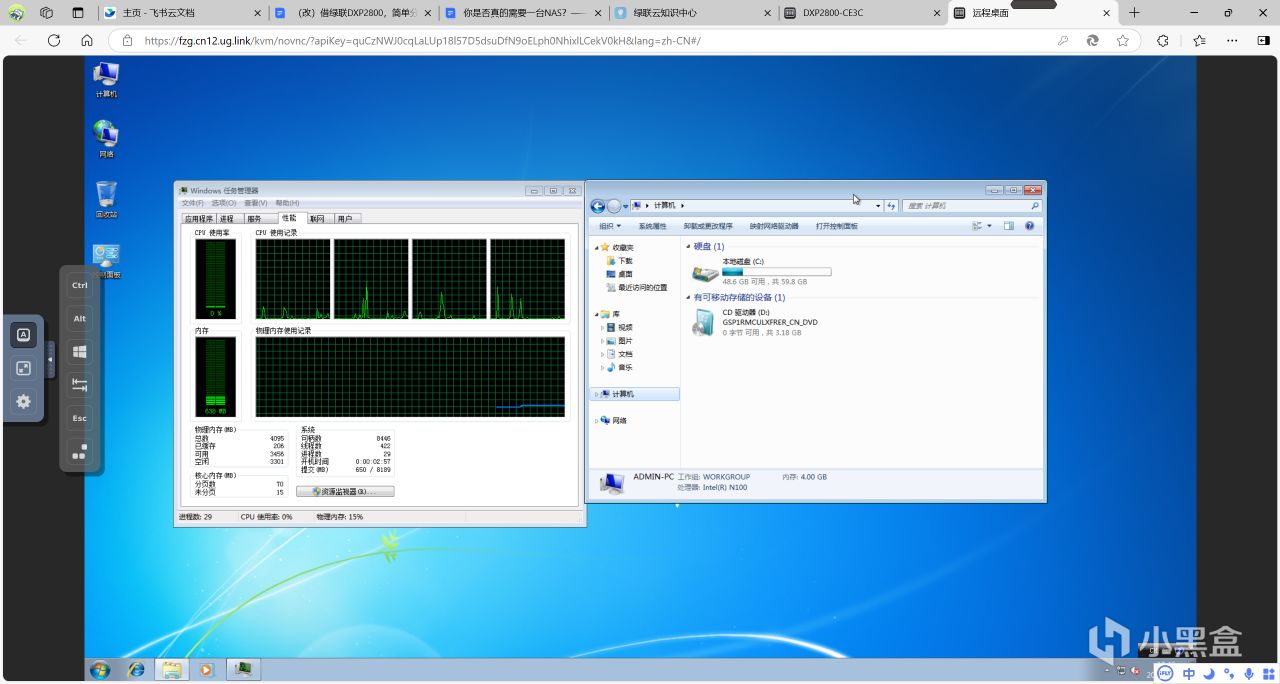The width and height of the screenshot is (1280, 684).
Task: Open the noVNC settings gear
Action: pyautogui.click(x=24, y=402)
